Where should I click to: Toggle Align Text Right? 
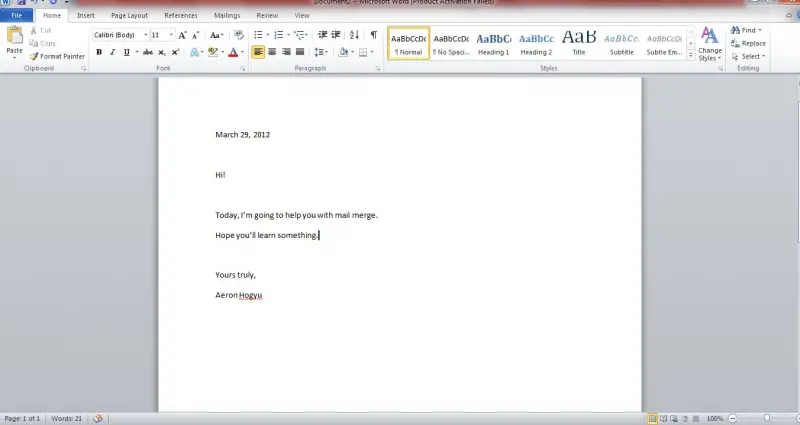(286, 52)
